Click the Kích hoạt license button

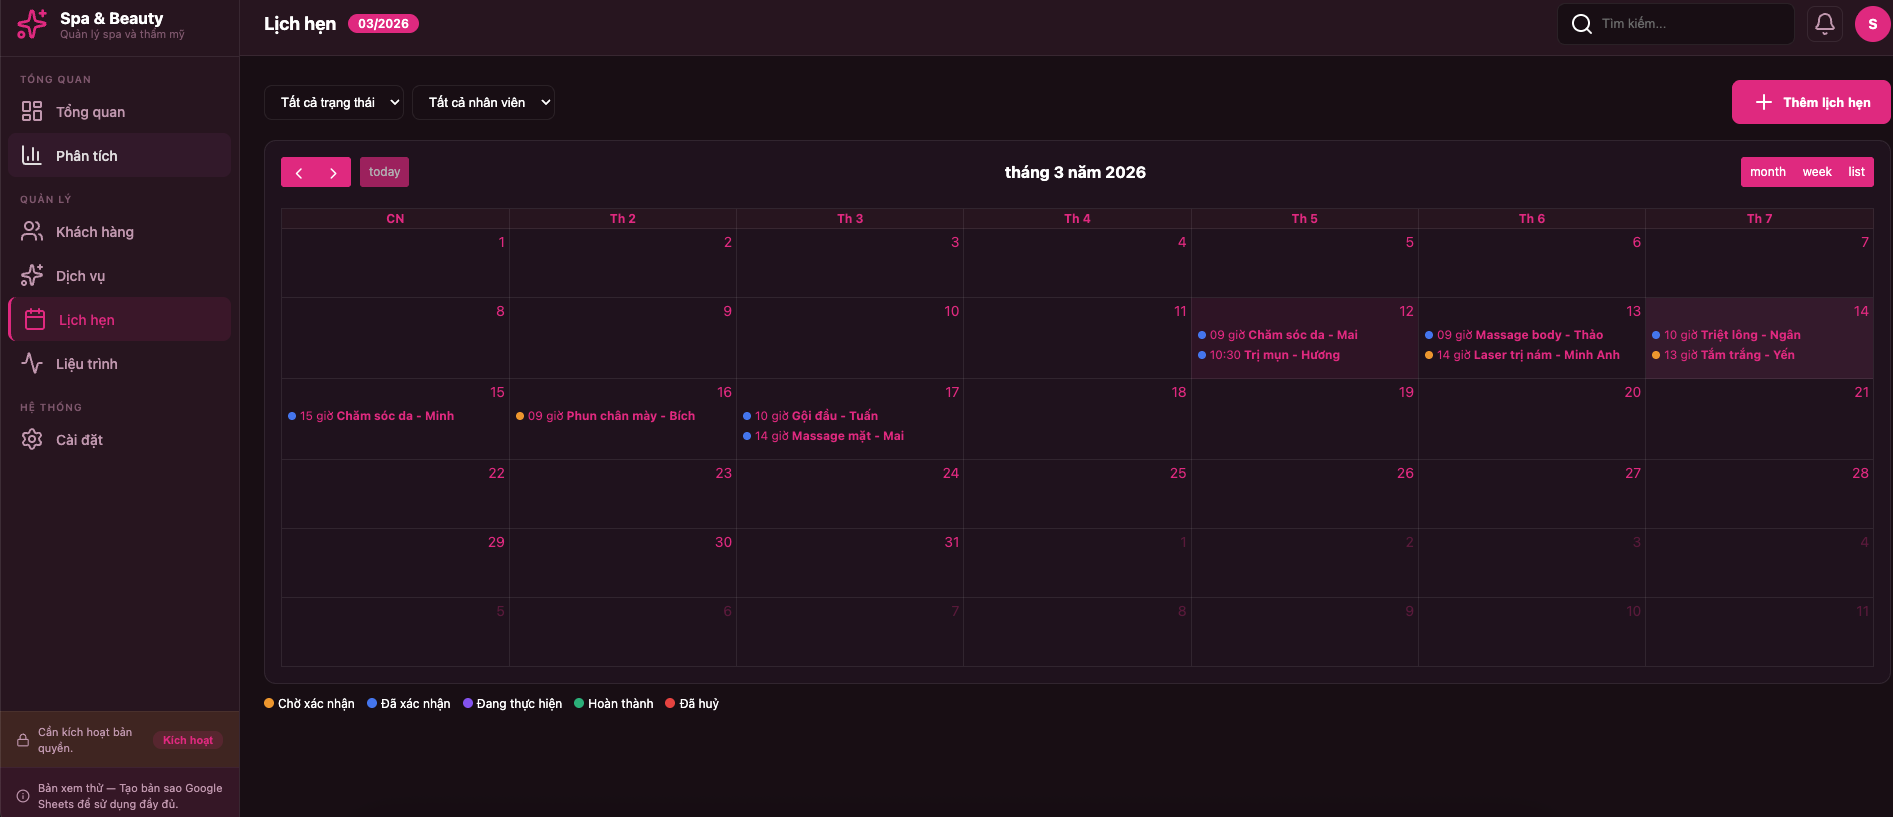[x=187, y=740]
